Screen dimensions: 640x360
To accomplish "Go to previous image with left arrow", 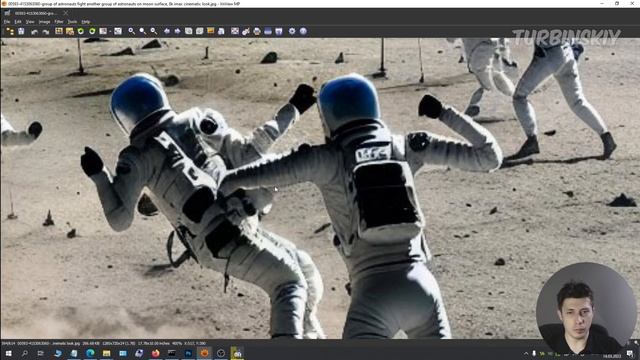I will pos(167,31).
